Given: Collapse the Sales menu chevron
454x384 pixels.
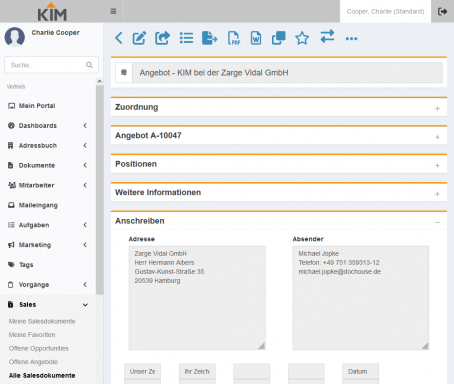Looking at the screenshot, I should (85, 305).
